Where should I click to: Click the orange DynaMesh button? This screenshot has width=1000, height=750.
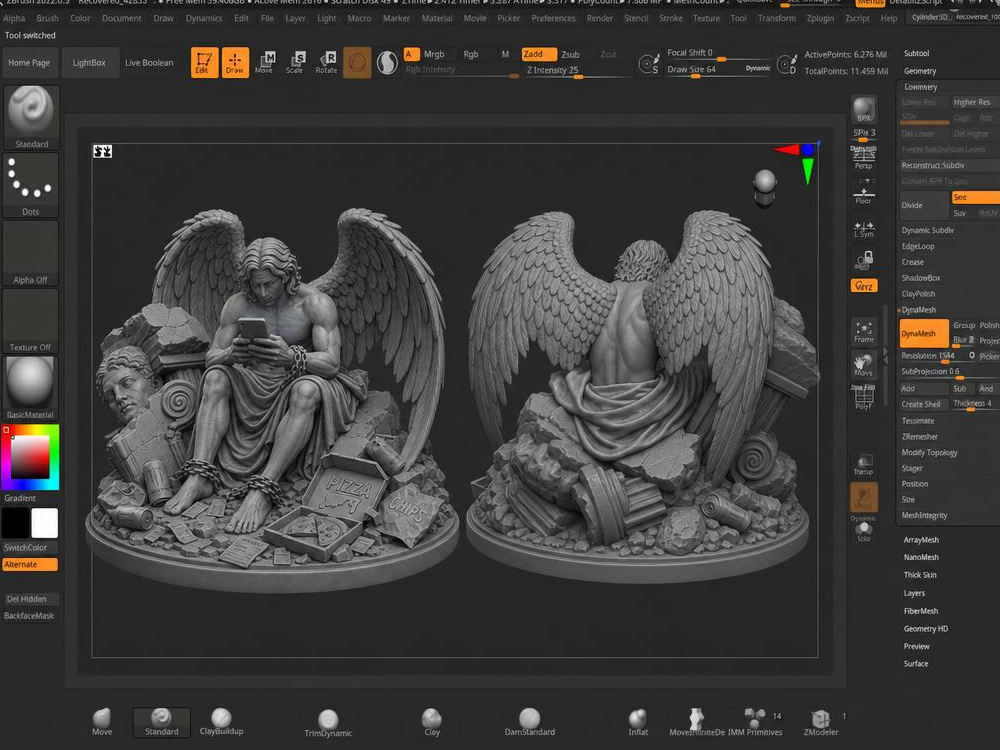click(x=923, y=334)
